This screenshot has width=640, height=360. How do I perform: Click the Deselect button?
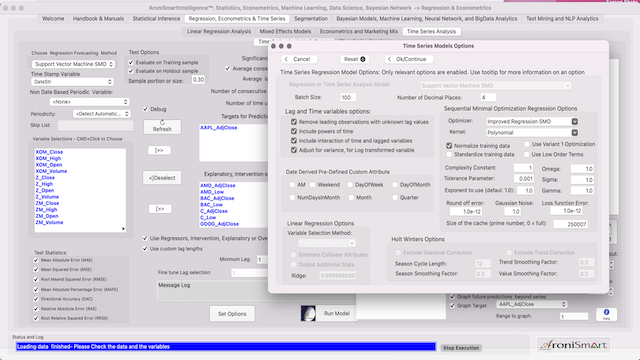(162, 178)
